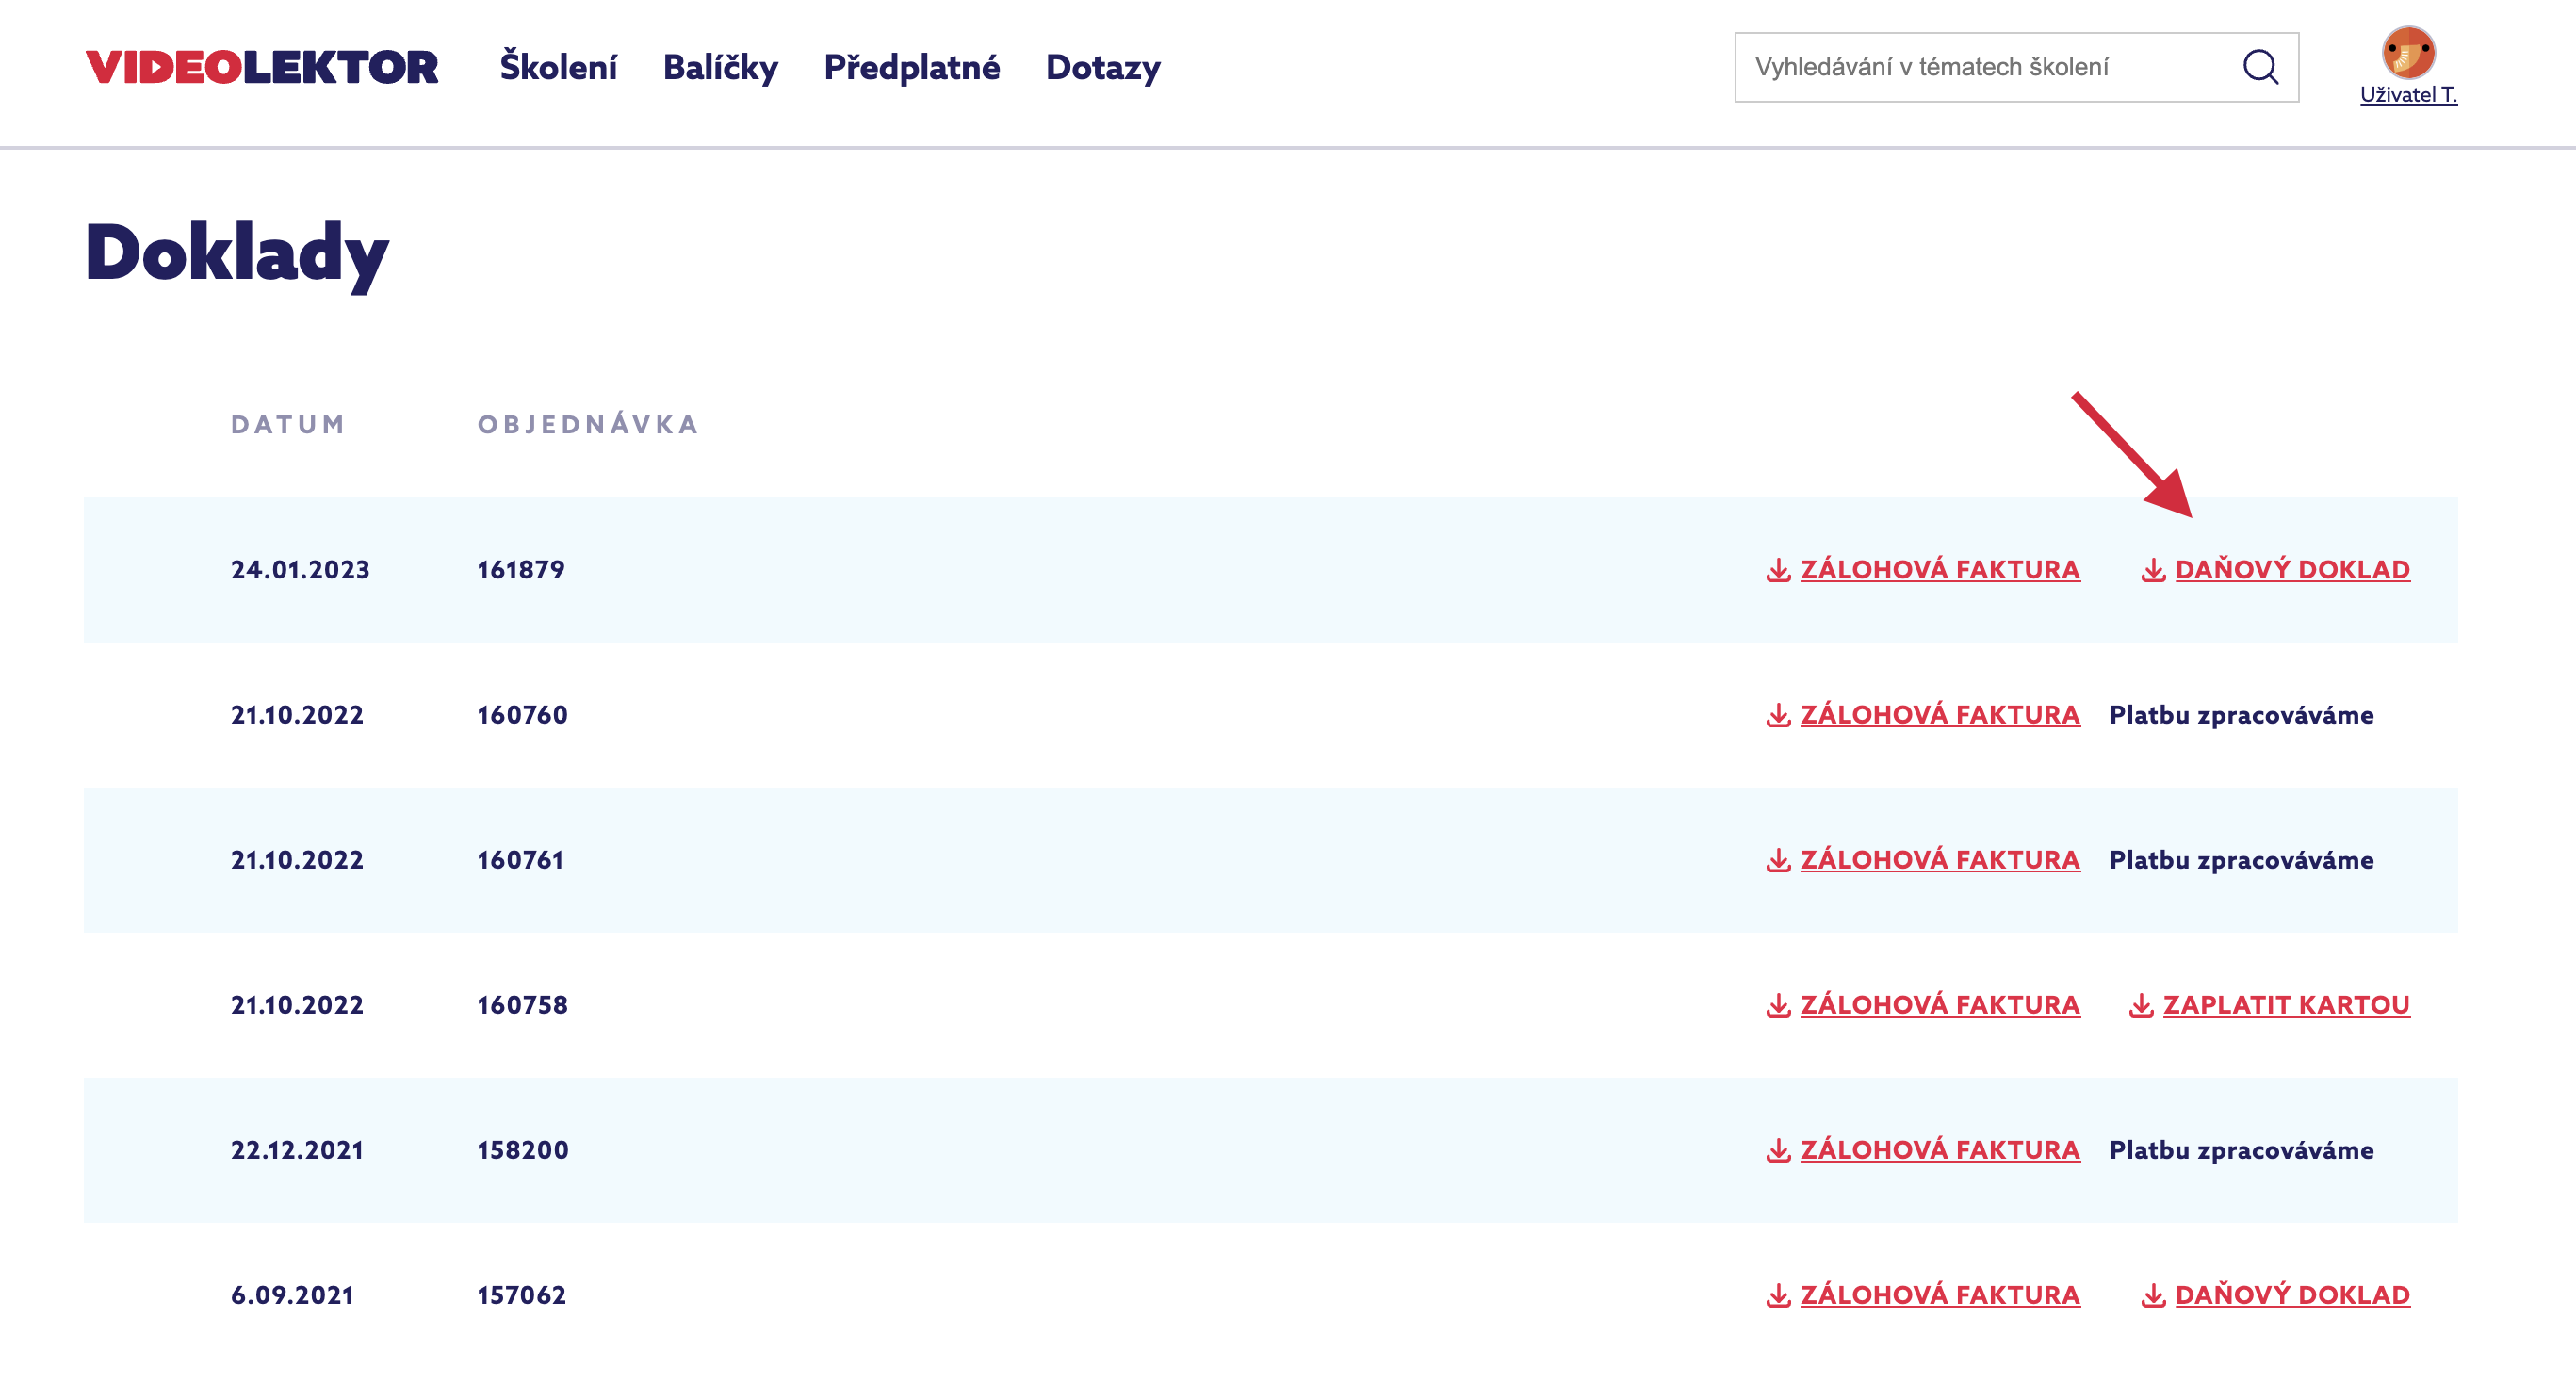Viewport: 2576px width, 1384px height.
Task: Click Platbu zpracováváme status for order 160761
Action: coord(2241,860)
